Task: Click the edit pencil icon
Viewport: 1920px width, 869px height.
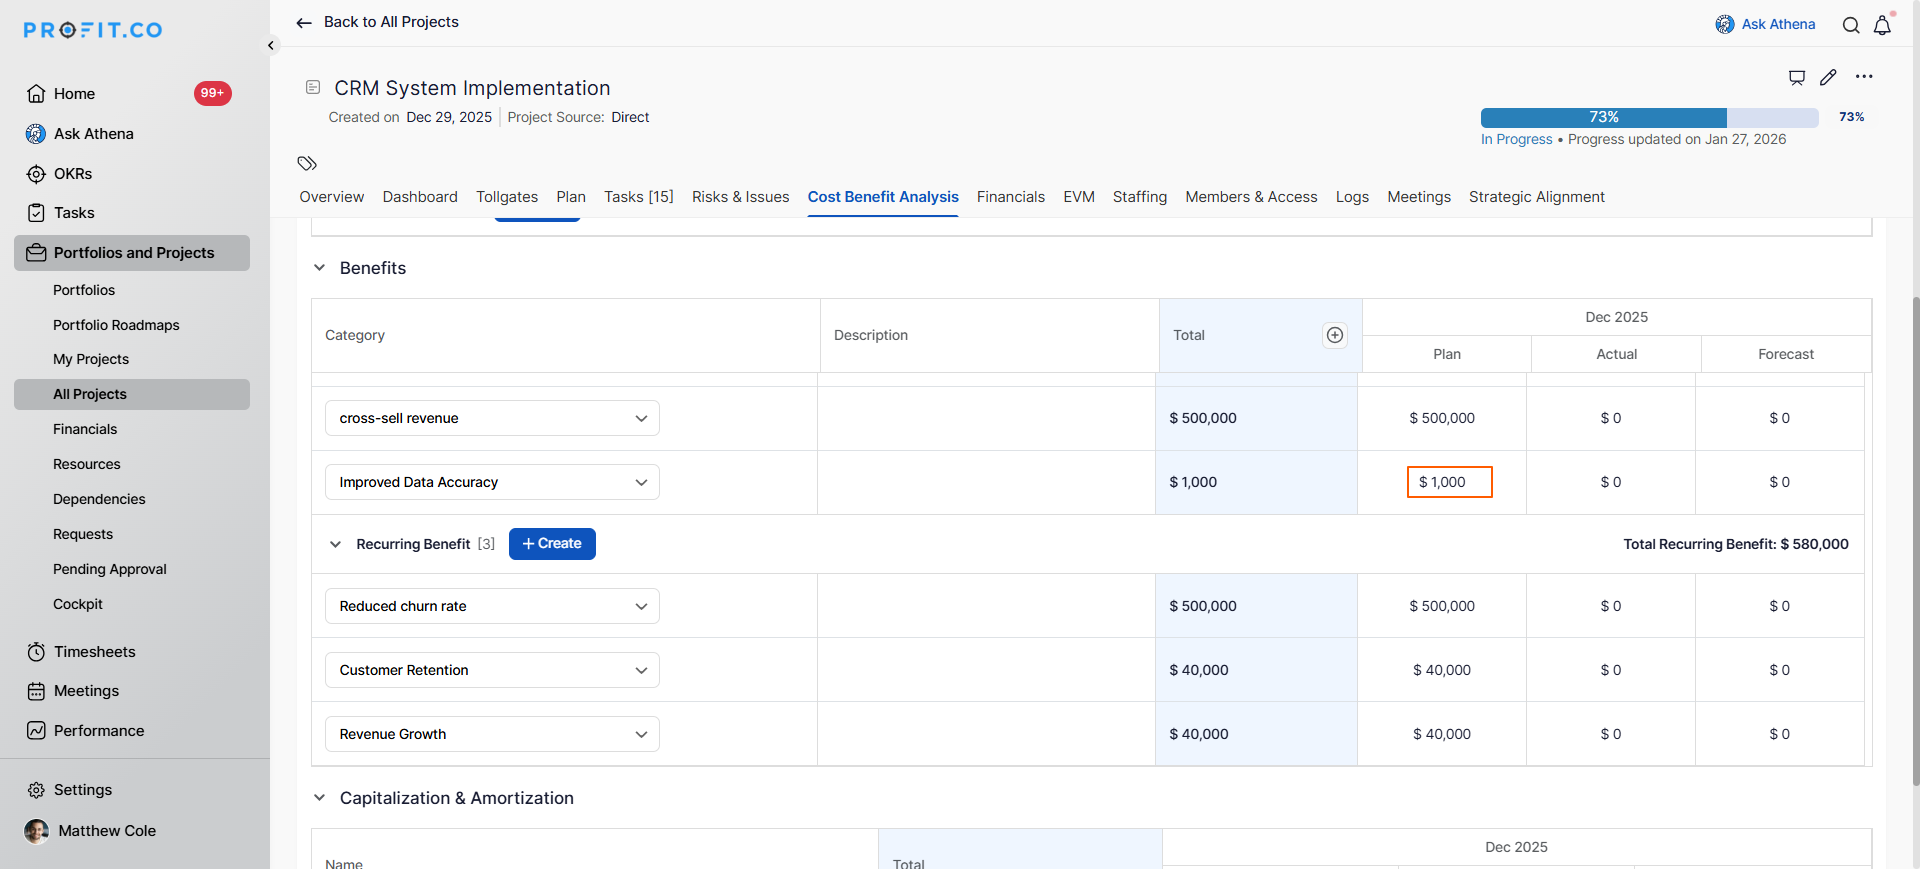Action: (x=1828, y=77)
